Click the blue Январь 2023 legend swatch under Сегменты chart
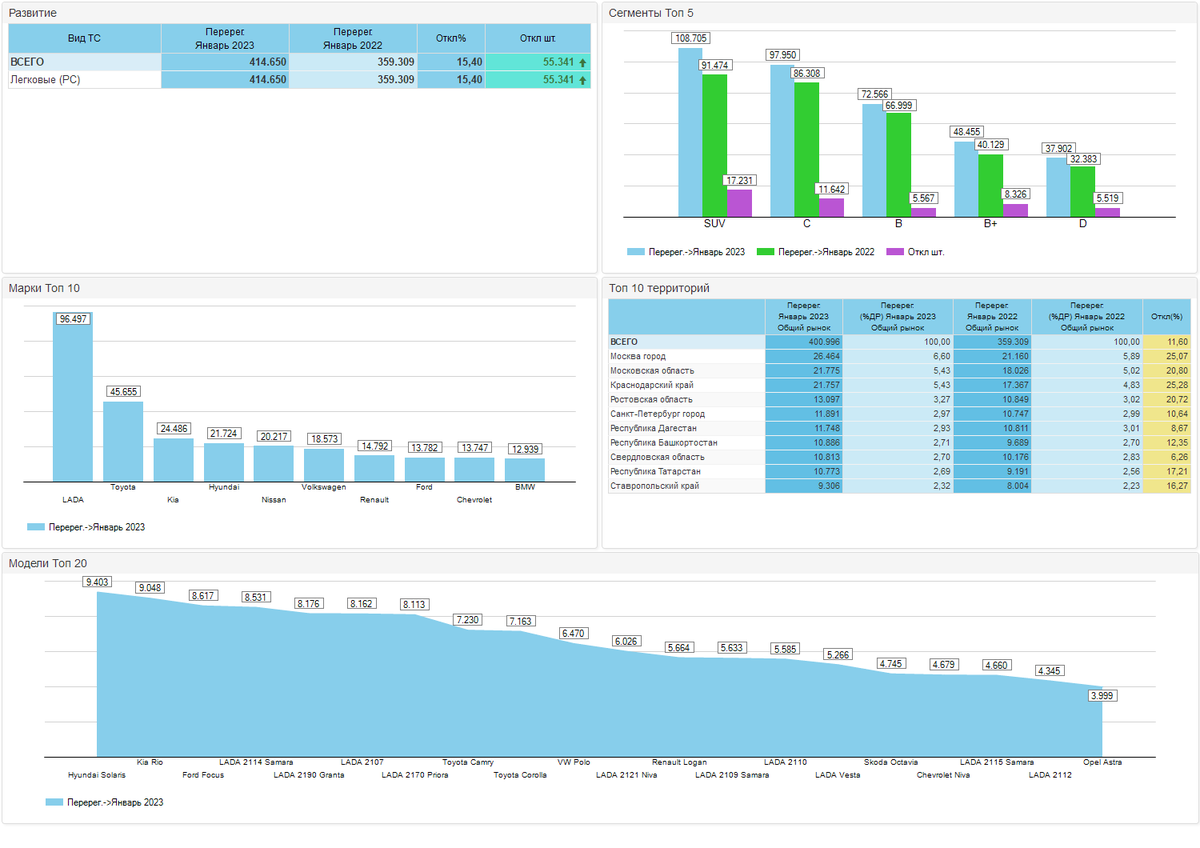Screen dimensions: 1200x848 click(x=635, y=252)
